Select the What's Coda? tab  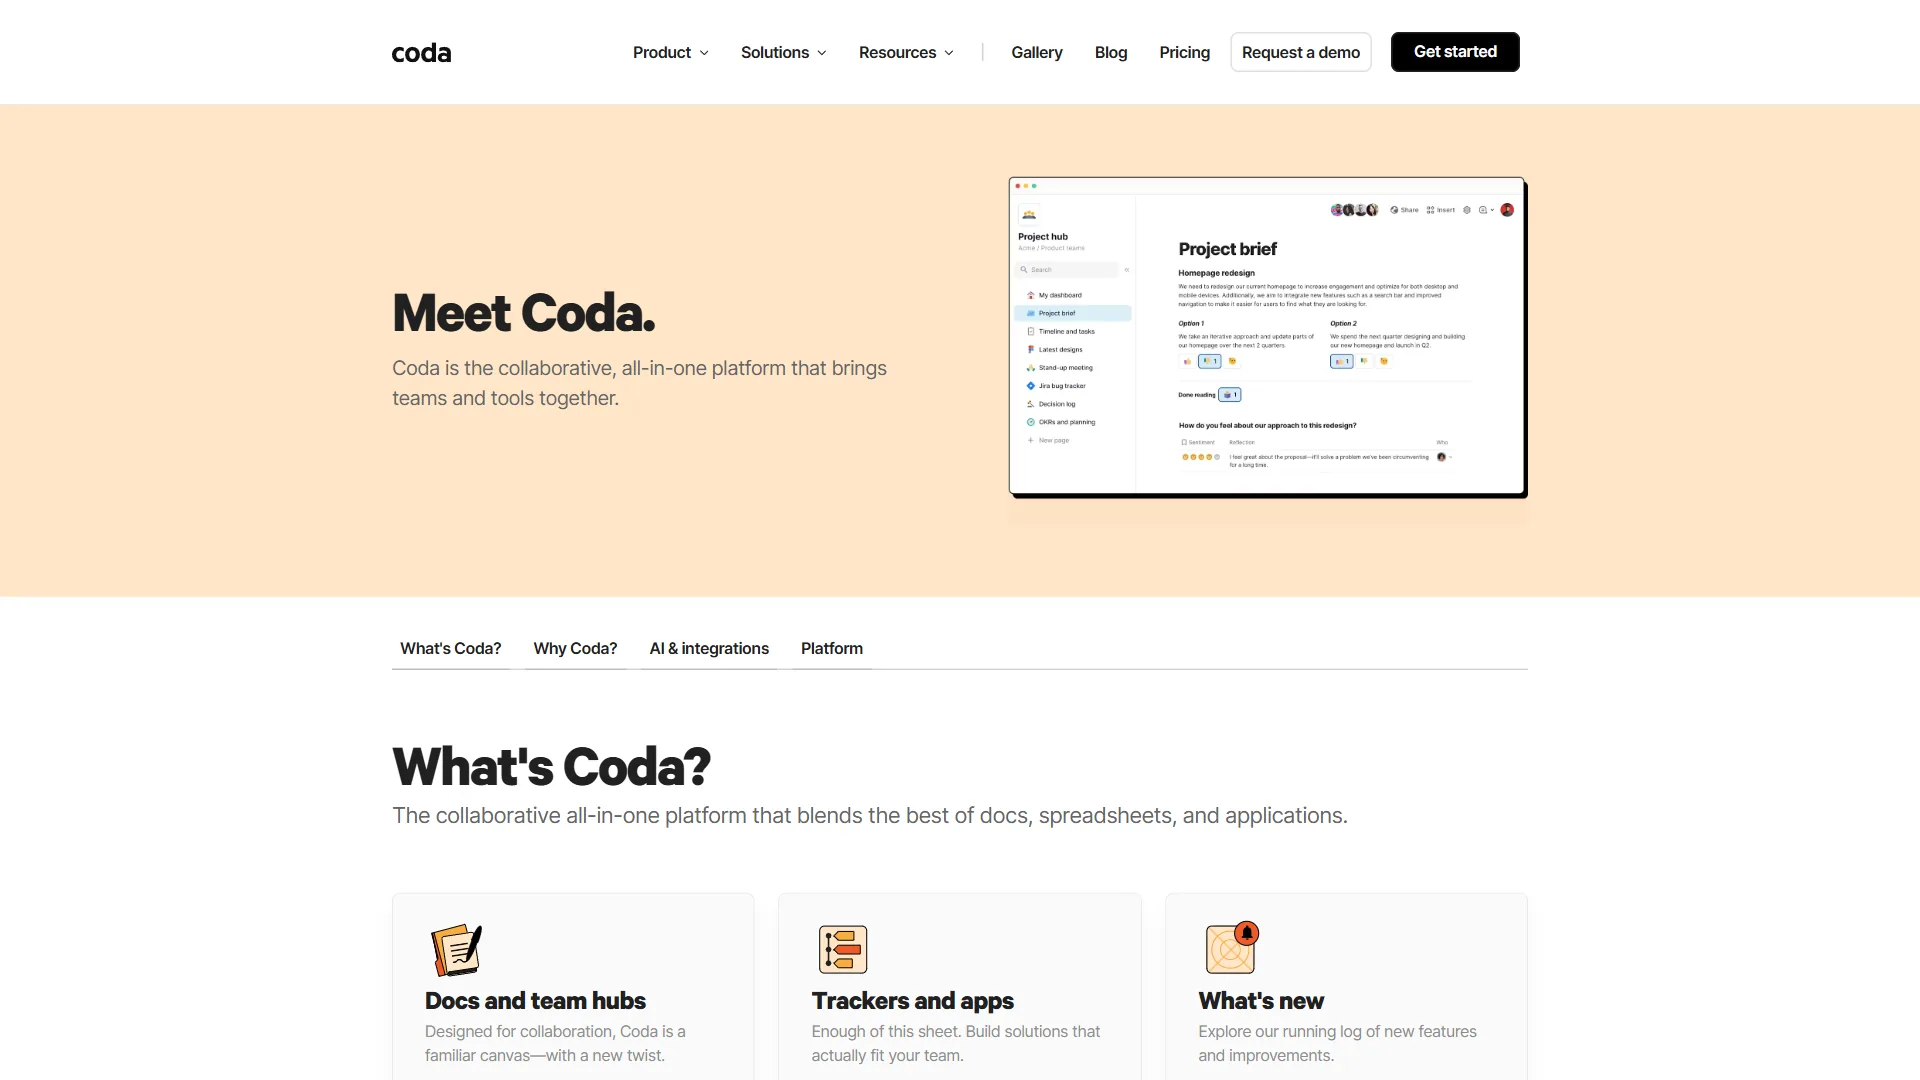(x=451, y=649)
